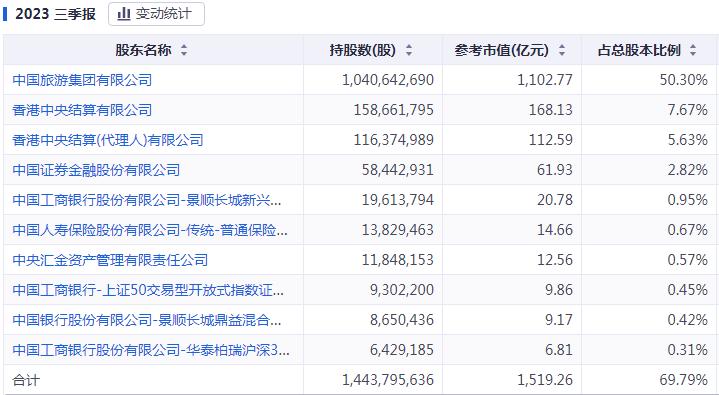Sort by 股东名称 column arrows

(x=184, y=50)
